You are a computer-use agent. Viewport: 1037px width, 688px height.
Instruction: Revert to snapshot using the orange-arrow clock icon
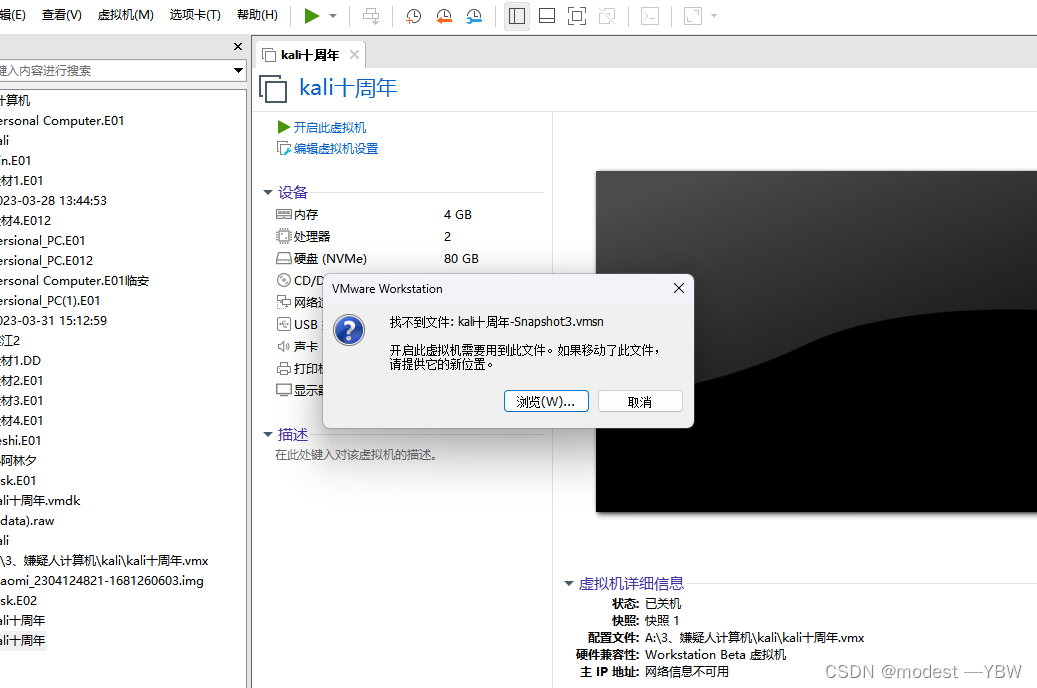click(x=444, y=16)
